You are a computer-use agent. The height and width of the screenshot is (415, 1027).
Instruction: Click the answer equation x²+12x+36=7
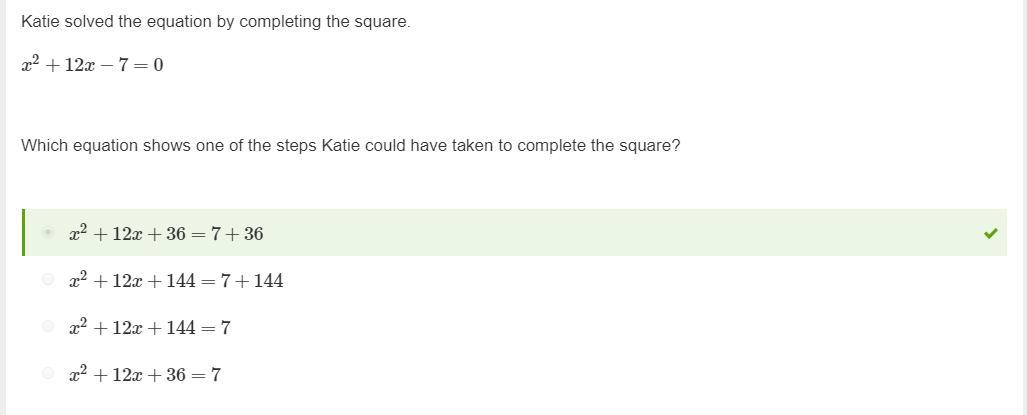point(144,375)
